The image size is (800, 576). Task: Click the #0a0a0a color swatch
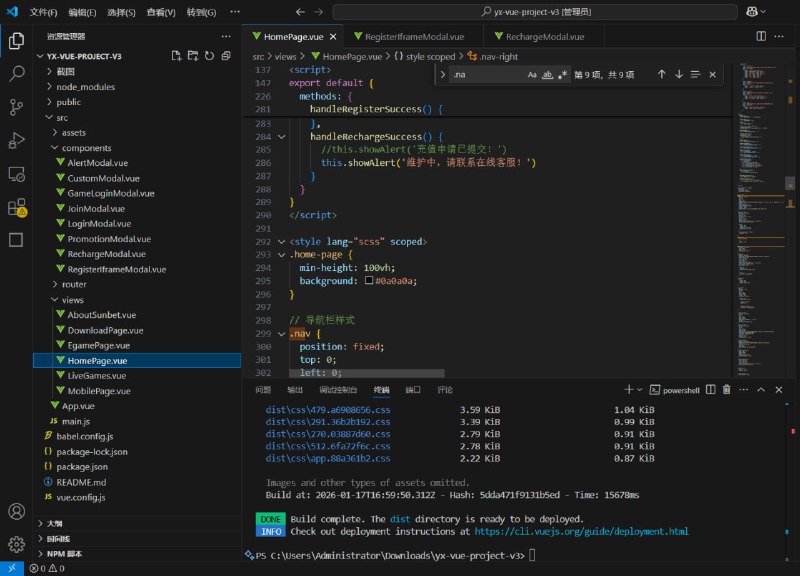click(369, 282)
